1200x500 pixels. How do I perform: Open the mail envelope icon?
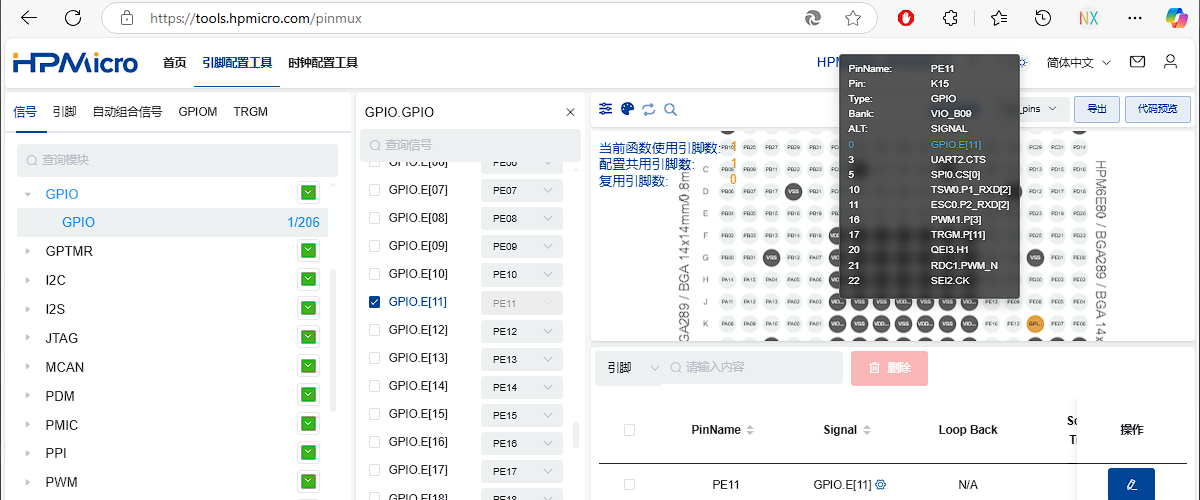[x=1137, y=62]
